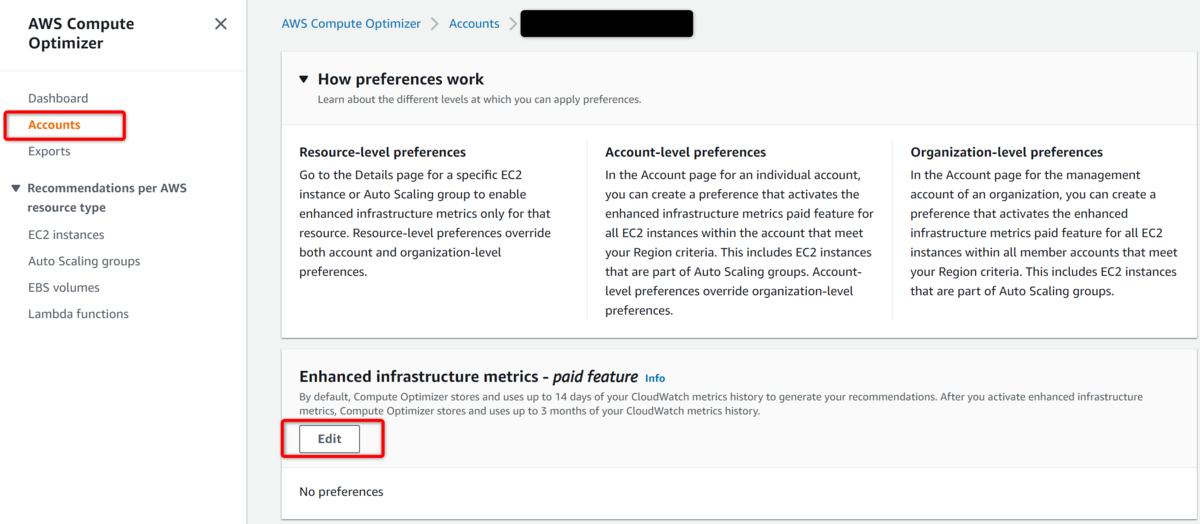The height and width of the screenshot is (524, 1200).
Task: Click the Accounts breadcrumb link
Action: pyautogui.click(x=474, y=23)
